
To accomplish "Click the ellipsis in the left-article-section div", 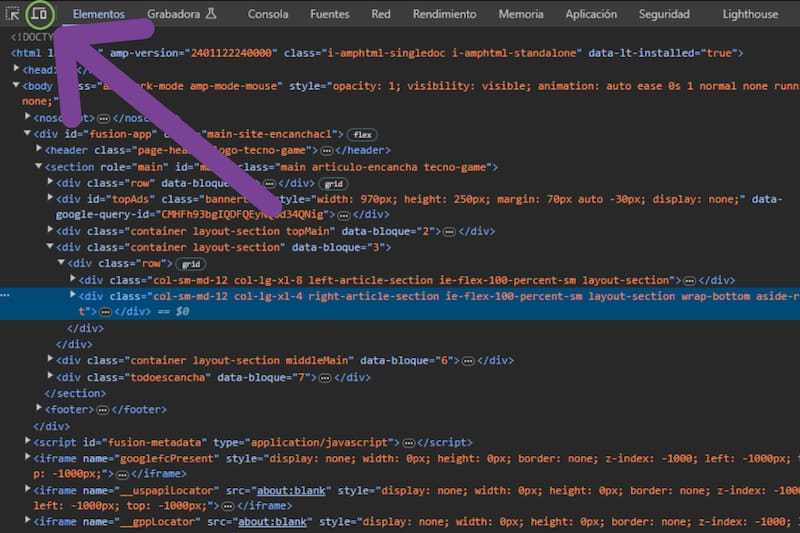I will click(689, 280).
